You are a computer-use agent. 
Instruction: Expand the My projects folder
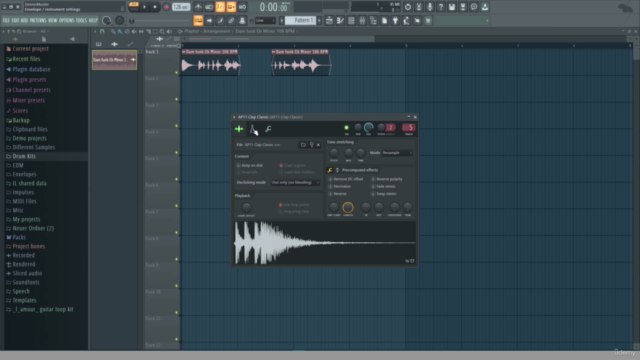coord(26,219)
